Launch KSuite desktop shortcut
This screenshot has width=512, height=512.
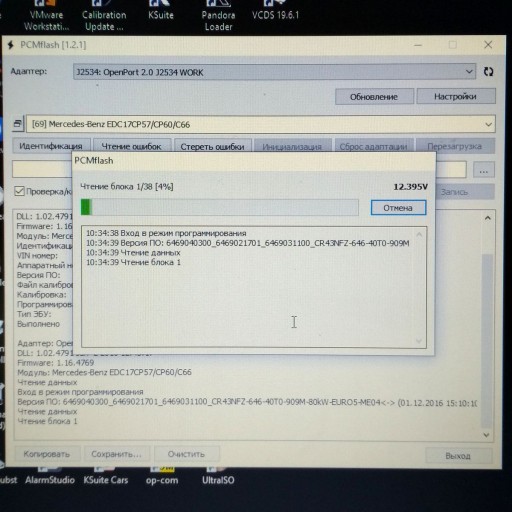161,10
